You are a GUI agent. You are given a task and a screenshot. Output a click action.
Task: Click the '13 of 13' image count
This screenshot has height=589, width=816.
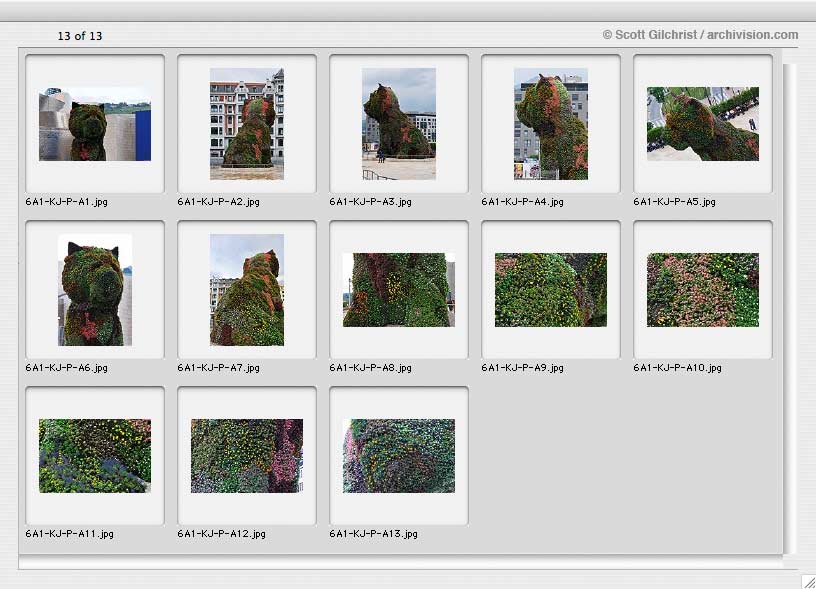pyautogui.click(x=80, y=36)
